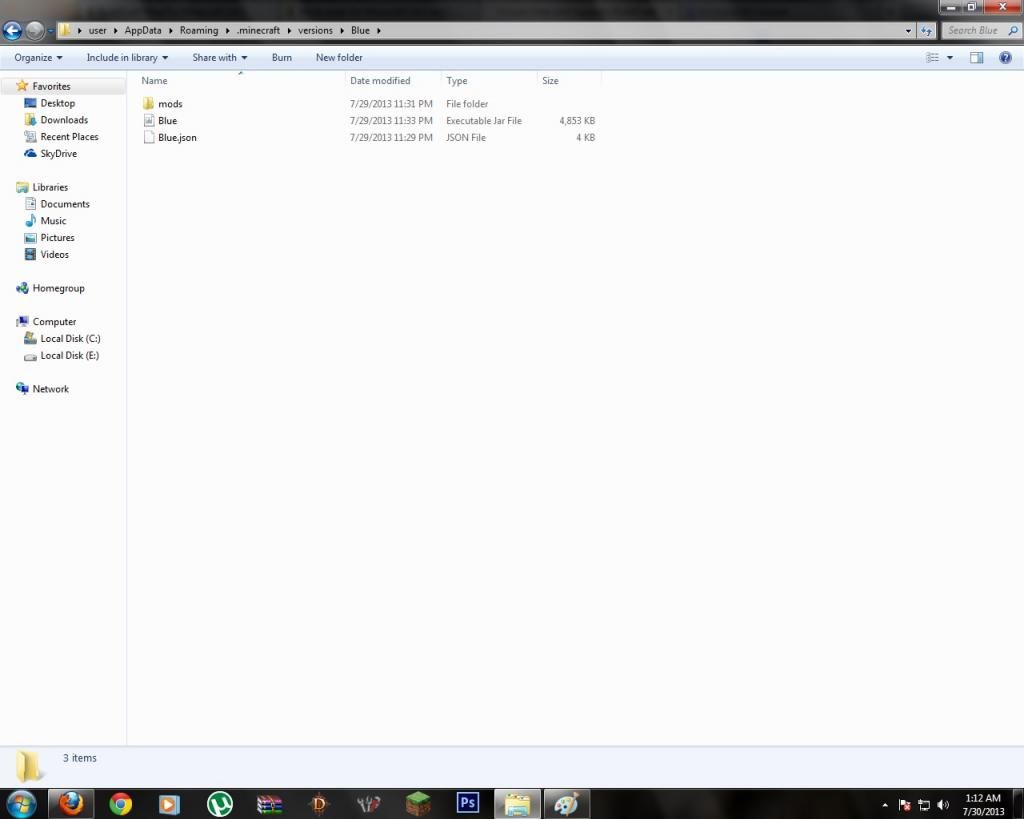The height and width of the screenshot is (819, 1024).
Task: Select the mods folder
Action: (x=170, y=104)
